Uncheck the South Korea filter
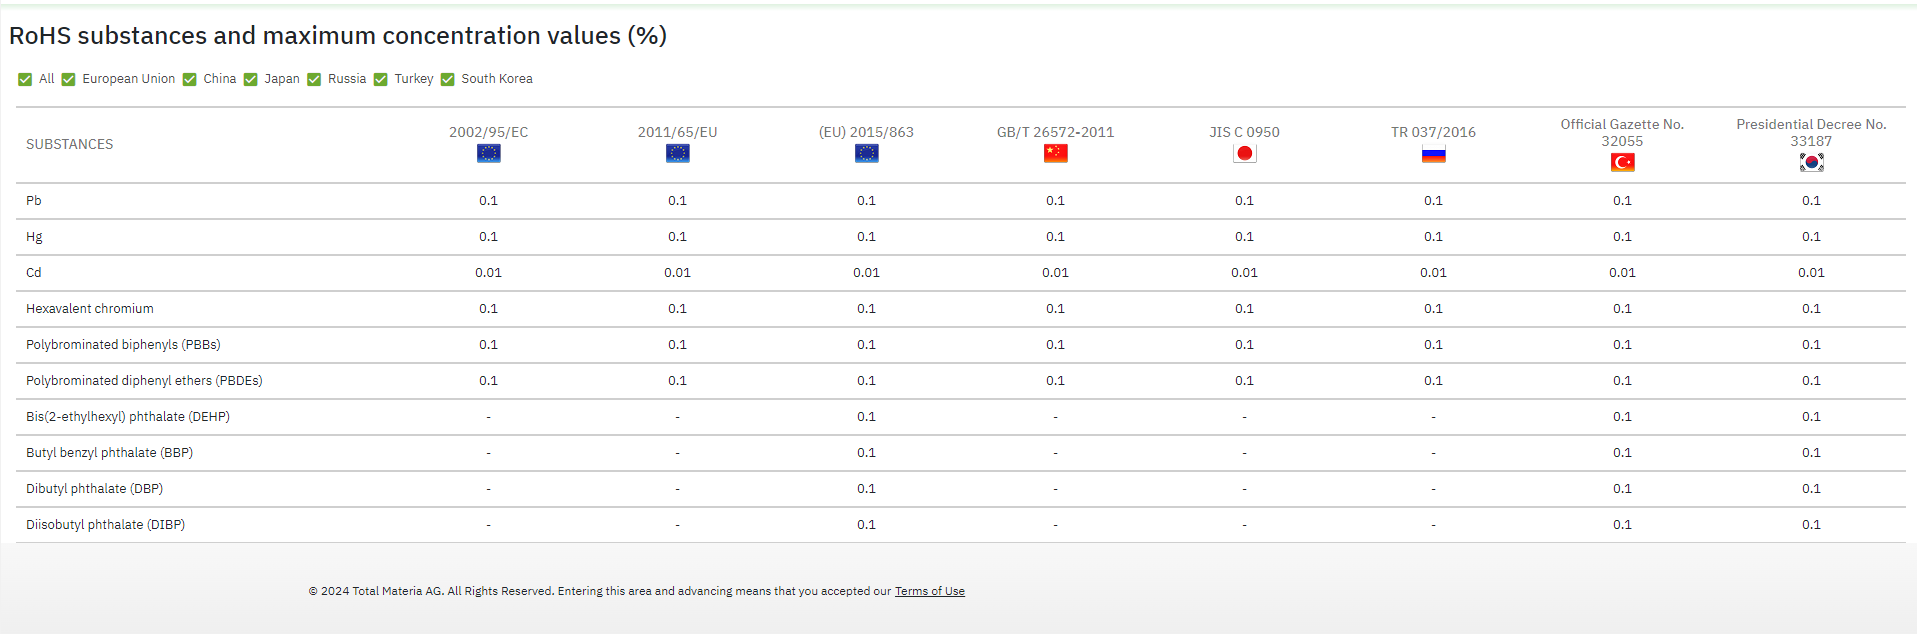This screenshot has width=1917, height=634. click(448, 80)
